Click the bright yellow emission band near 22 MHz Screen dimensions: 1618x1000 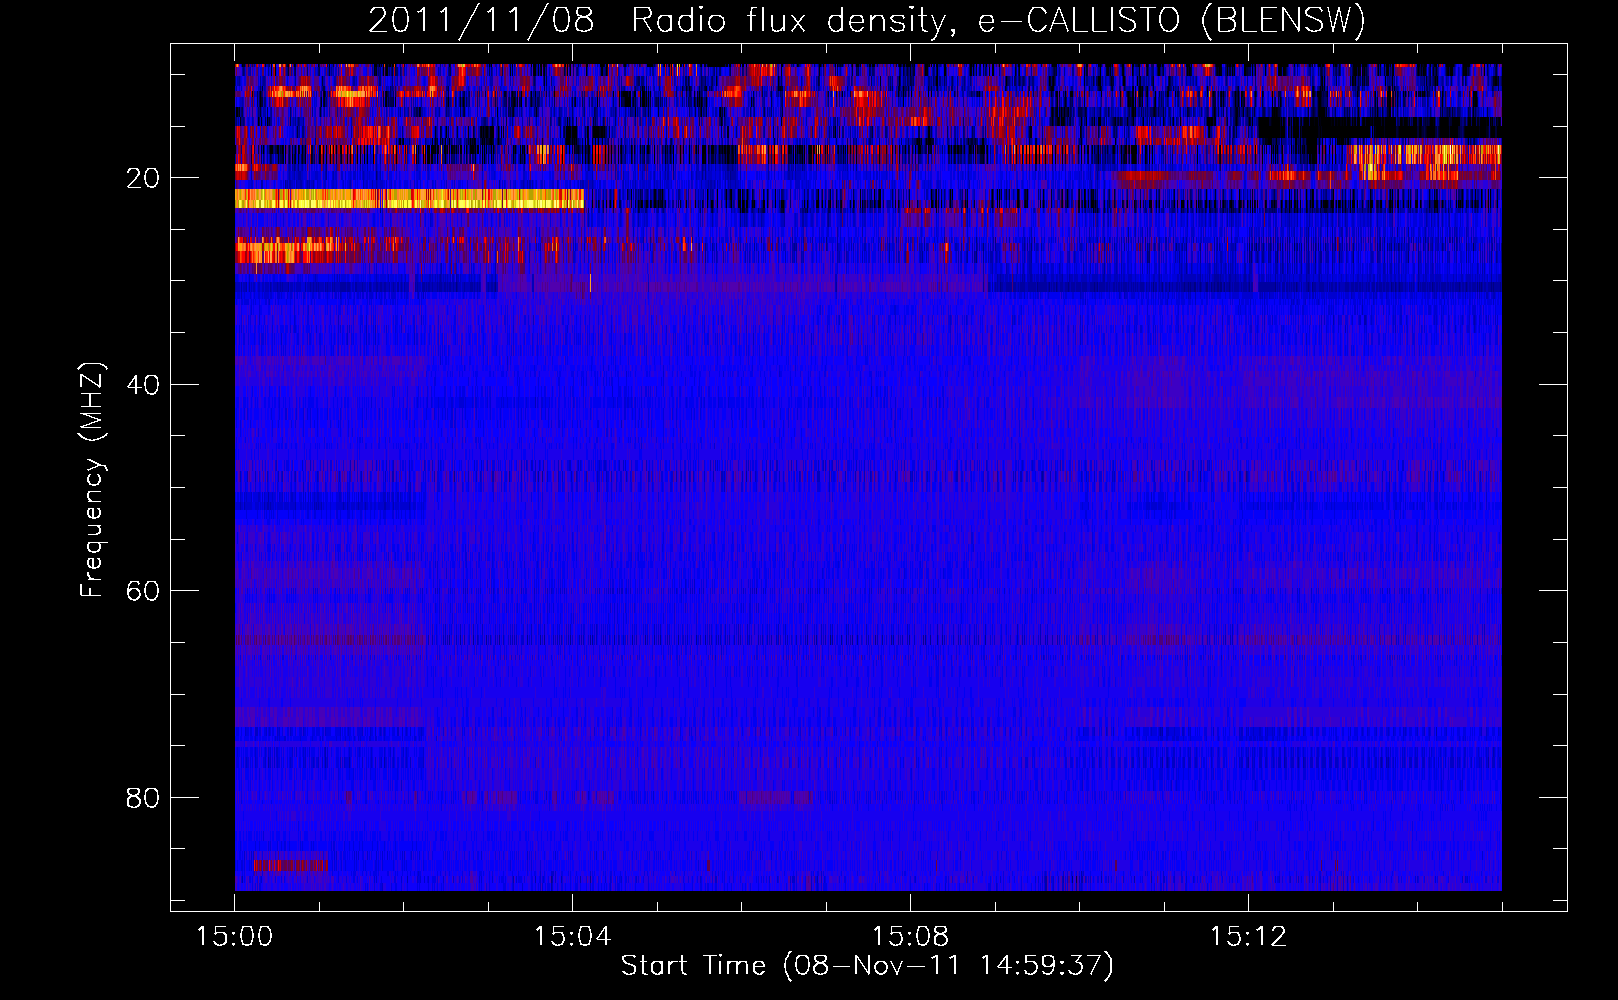(409, 199)
